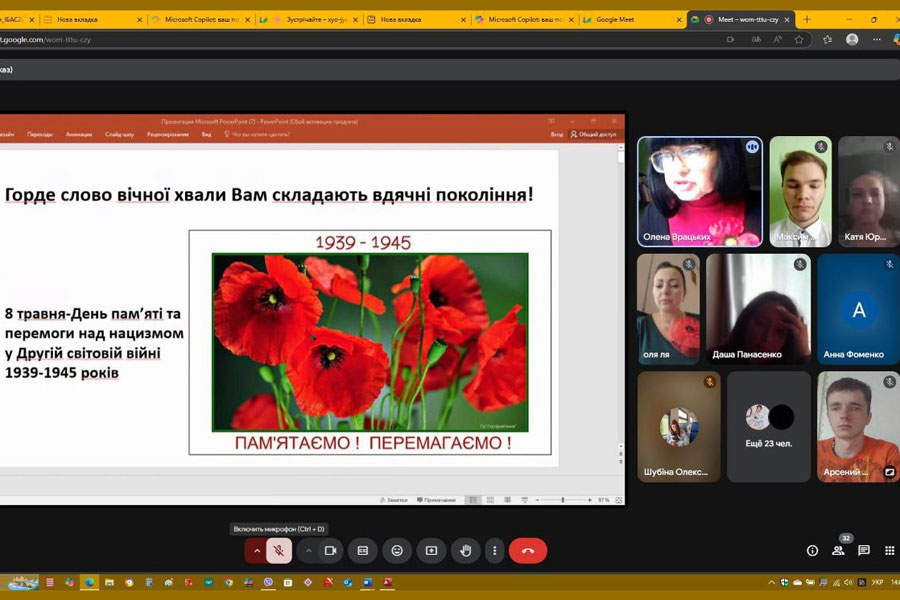The height and width of the screenshot is (600, 900).
Task: Raise hand in the meeting
Action: point(465,550)
